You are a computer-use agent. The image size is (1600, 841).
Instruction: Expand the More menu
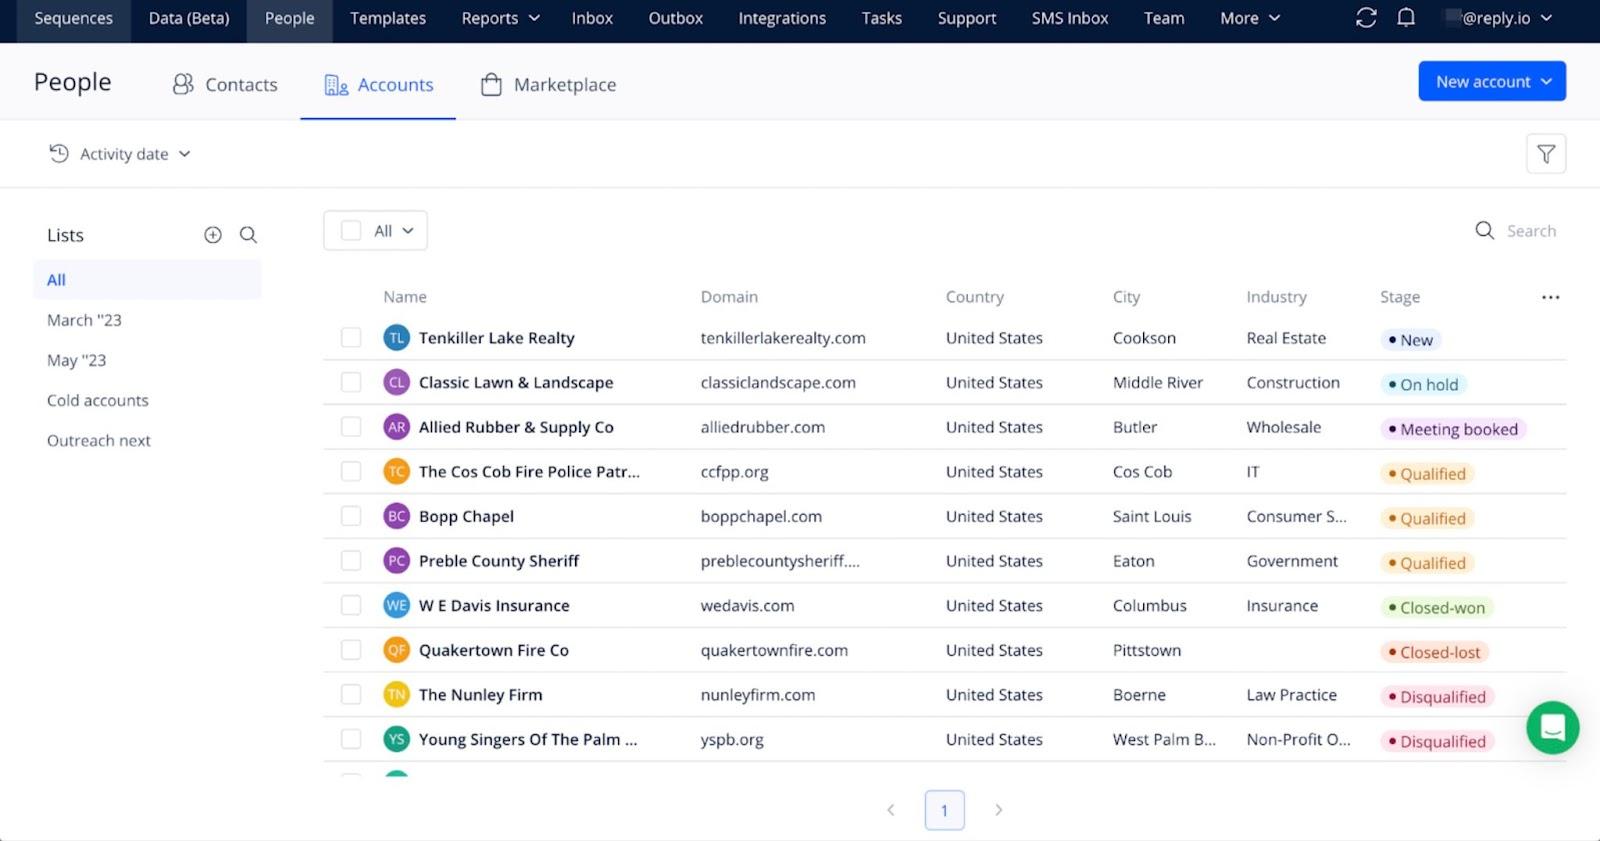tap(1250, 18)
